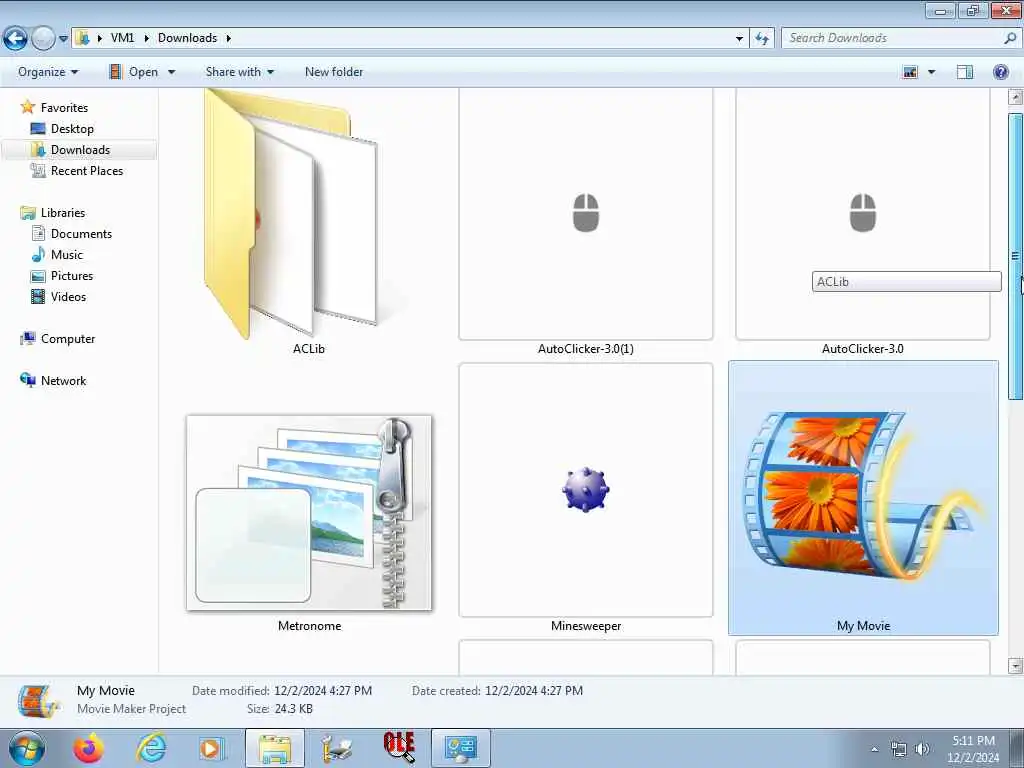Click the My Movie file name label
1024x768 pixels.
click(x=863, y=626)
